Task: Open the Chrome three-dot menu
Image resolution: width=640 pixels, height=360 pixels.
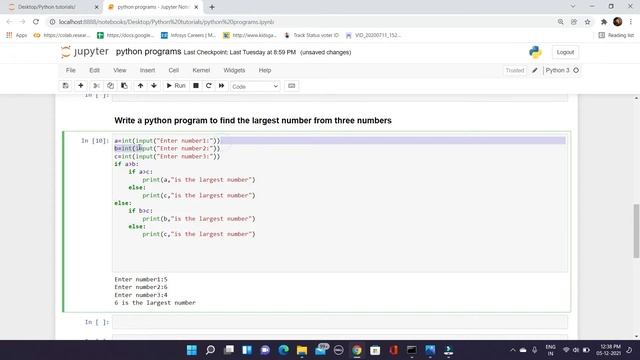Action: pyautogui.click(x=631, y=22)
